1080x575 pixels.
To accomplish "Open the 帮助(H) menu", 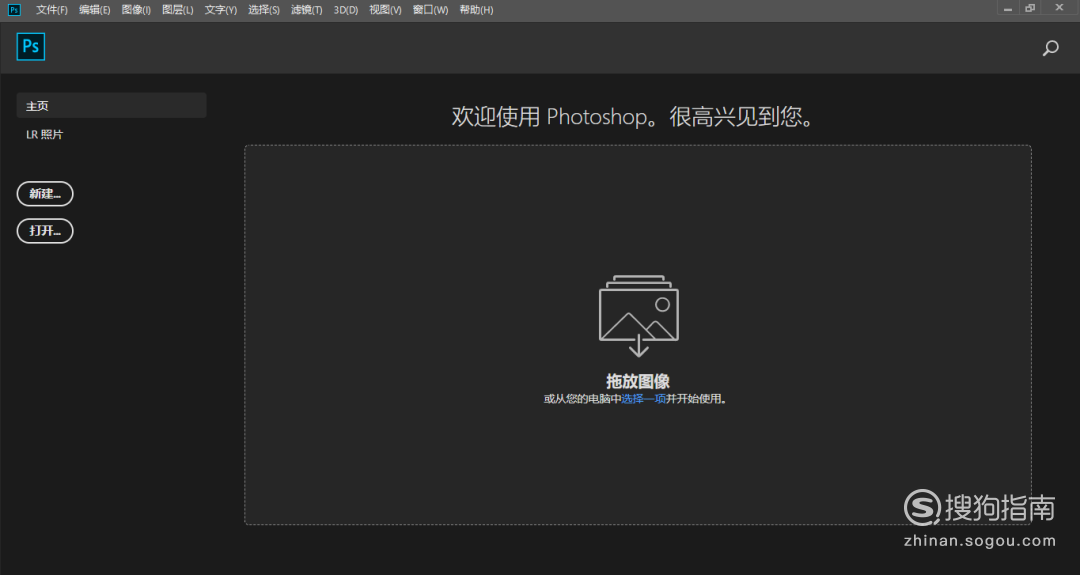I will click(x=477, y=10).
